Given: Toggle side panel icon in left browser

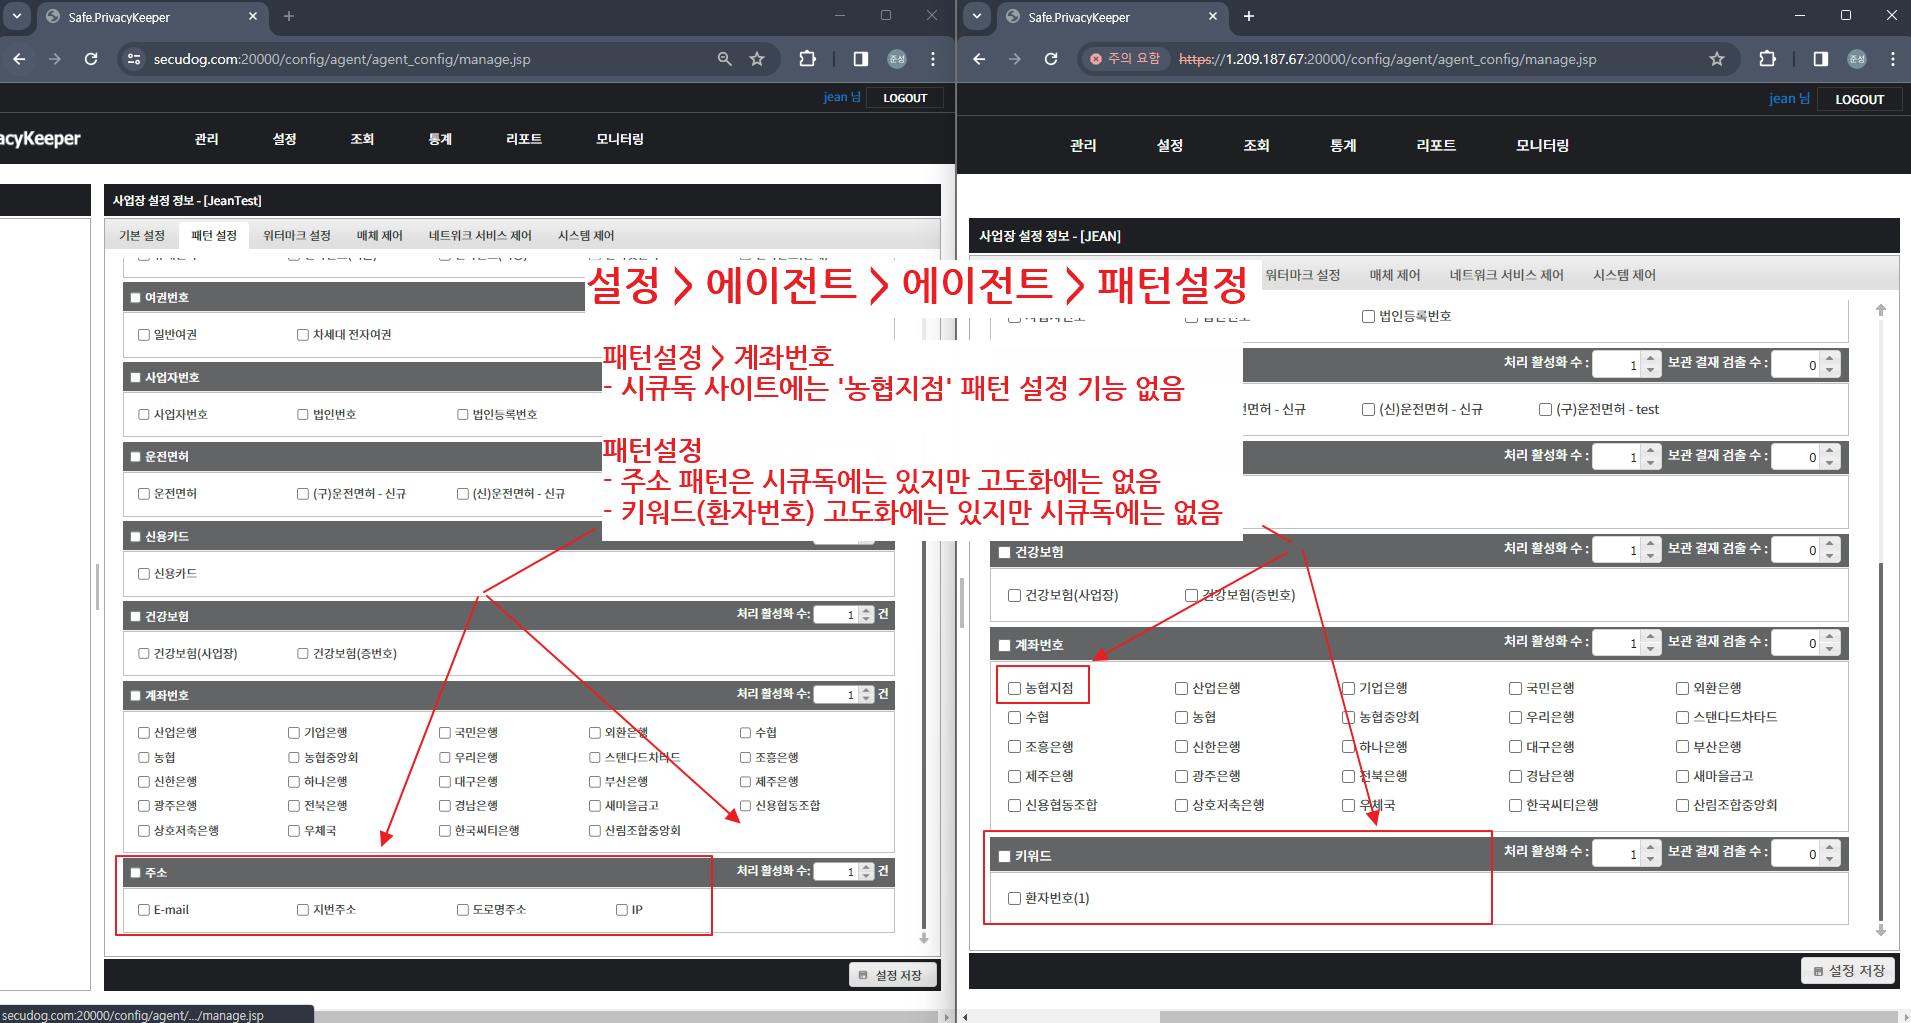Looking at the screenshot, I should [x=860, y=59].
